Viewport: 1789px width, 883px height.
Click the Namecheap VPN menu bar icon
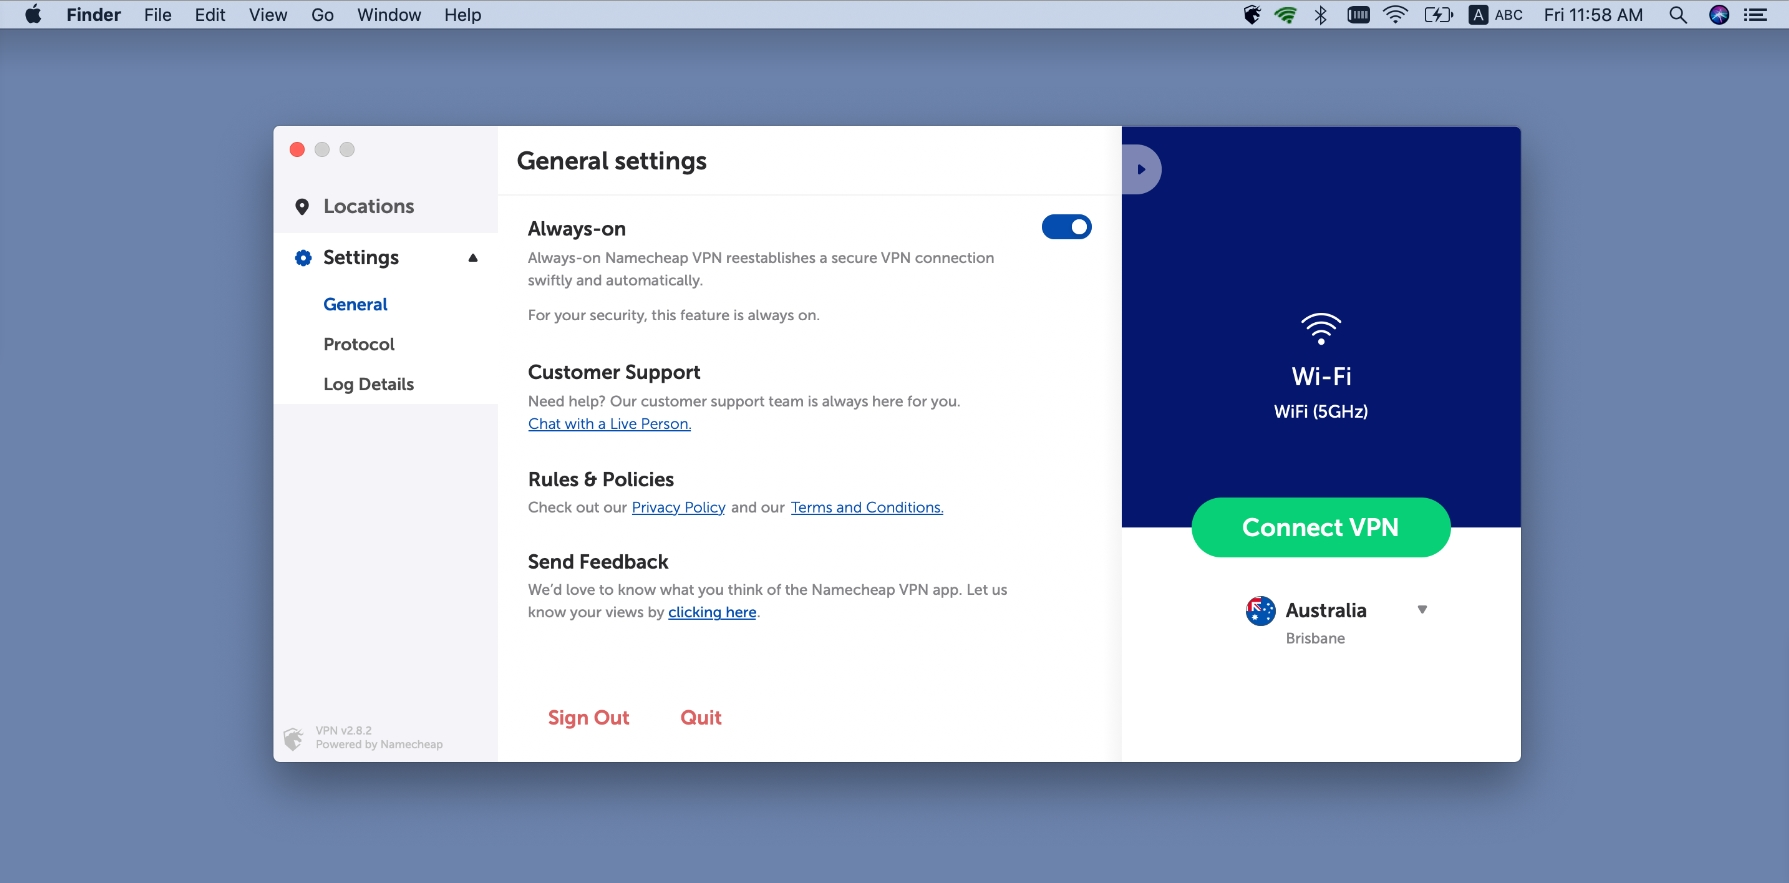pyautogui.click(x=1252, y=15)
